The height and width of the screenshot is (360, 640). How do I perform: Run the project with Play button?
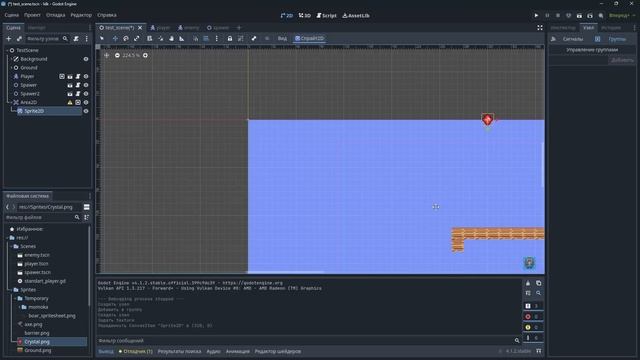coord(536,16)
